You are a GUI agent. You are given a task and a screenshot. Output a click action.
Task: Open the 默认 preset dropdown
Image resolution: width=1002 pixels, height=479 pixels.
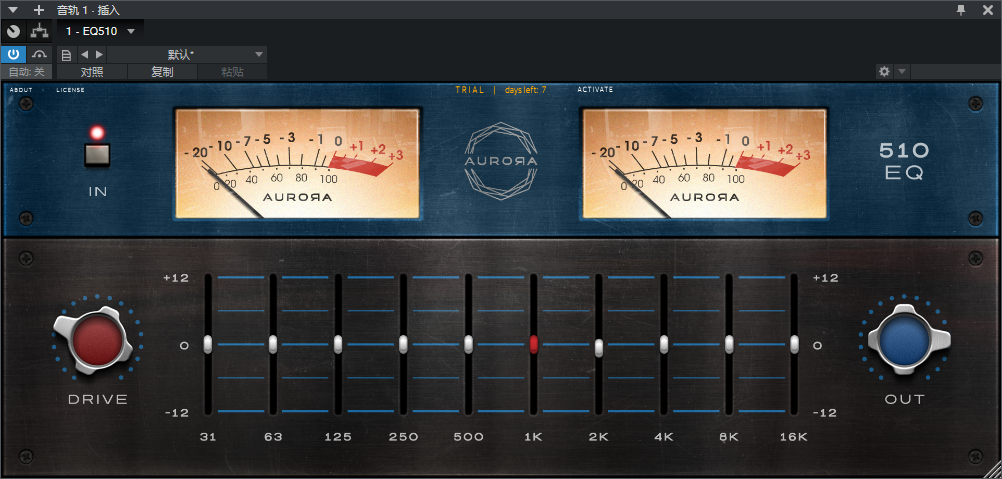[x=187, y=54]
